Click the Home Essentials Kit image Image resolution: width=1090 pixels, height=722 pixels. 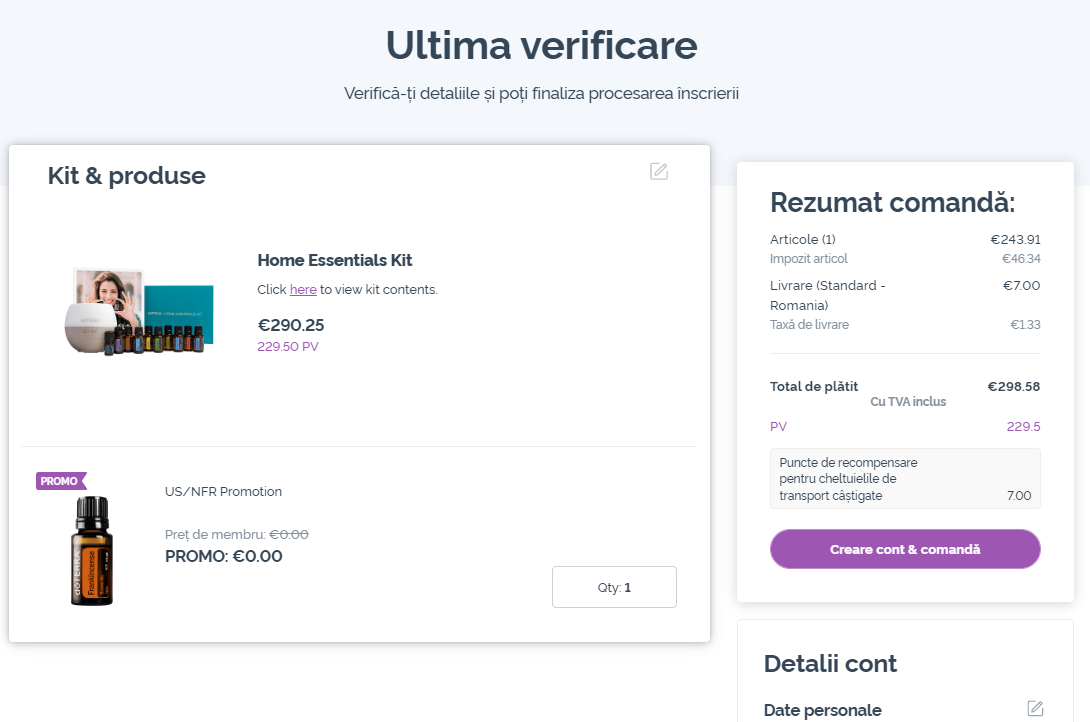[x=138, y=312]
